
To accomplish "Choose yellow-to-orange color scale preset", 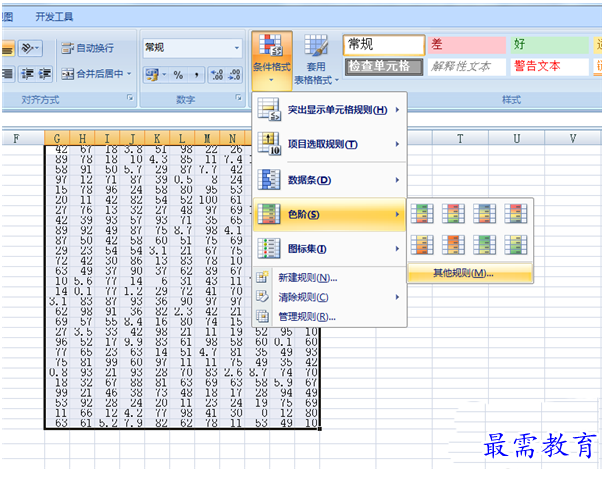I will point(422,245).
